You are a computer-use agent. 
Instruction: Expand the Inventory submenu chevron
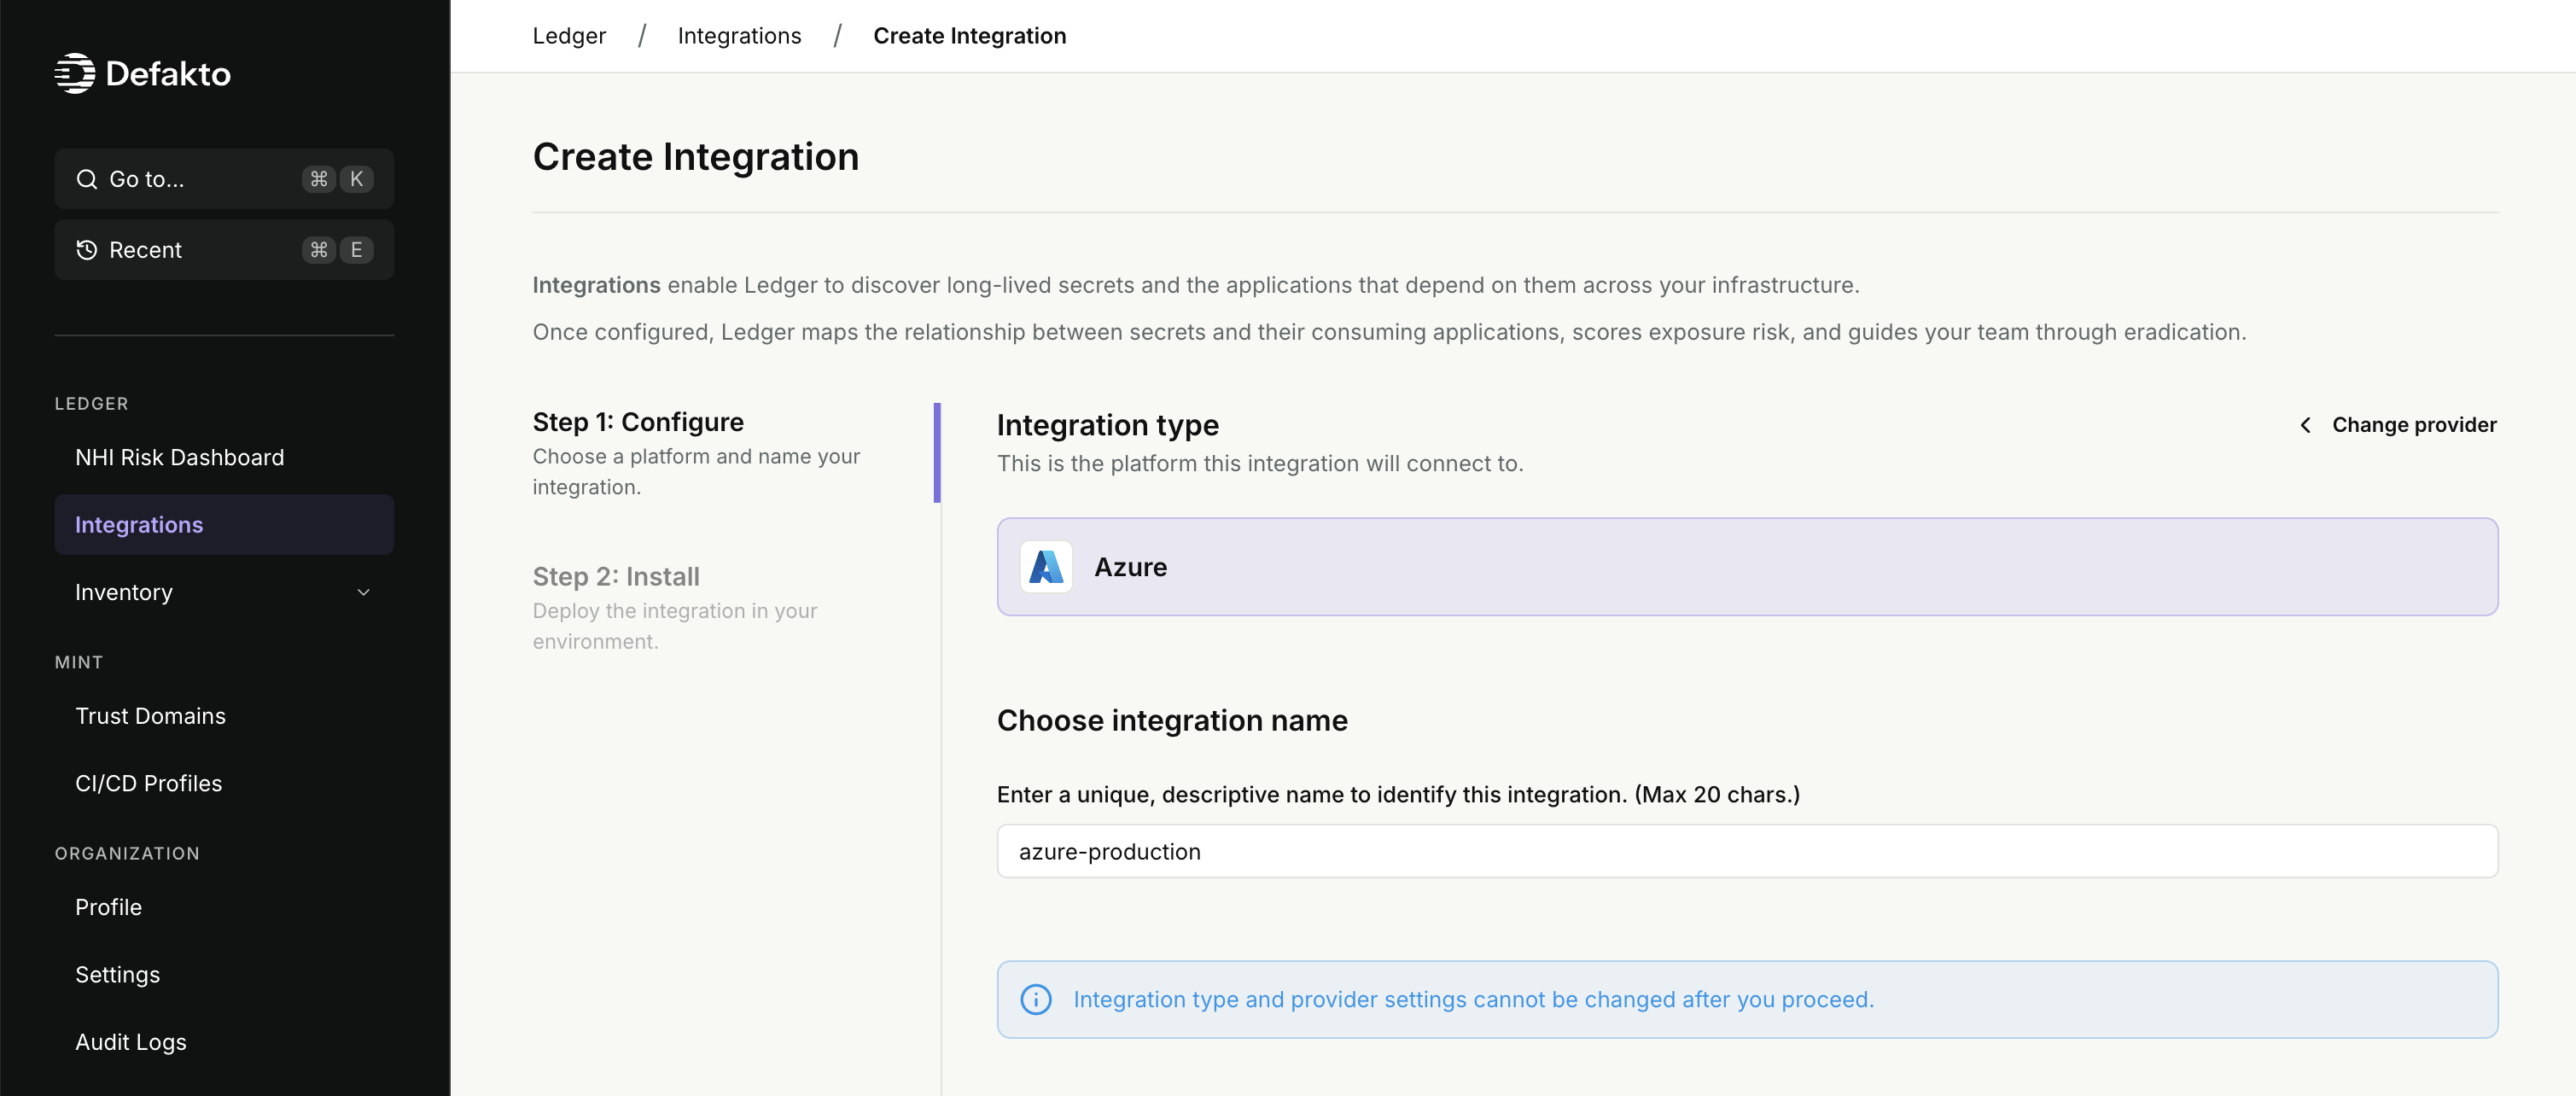click(364, 593)
